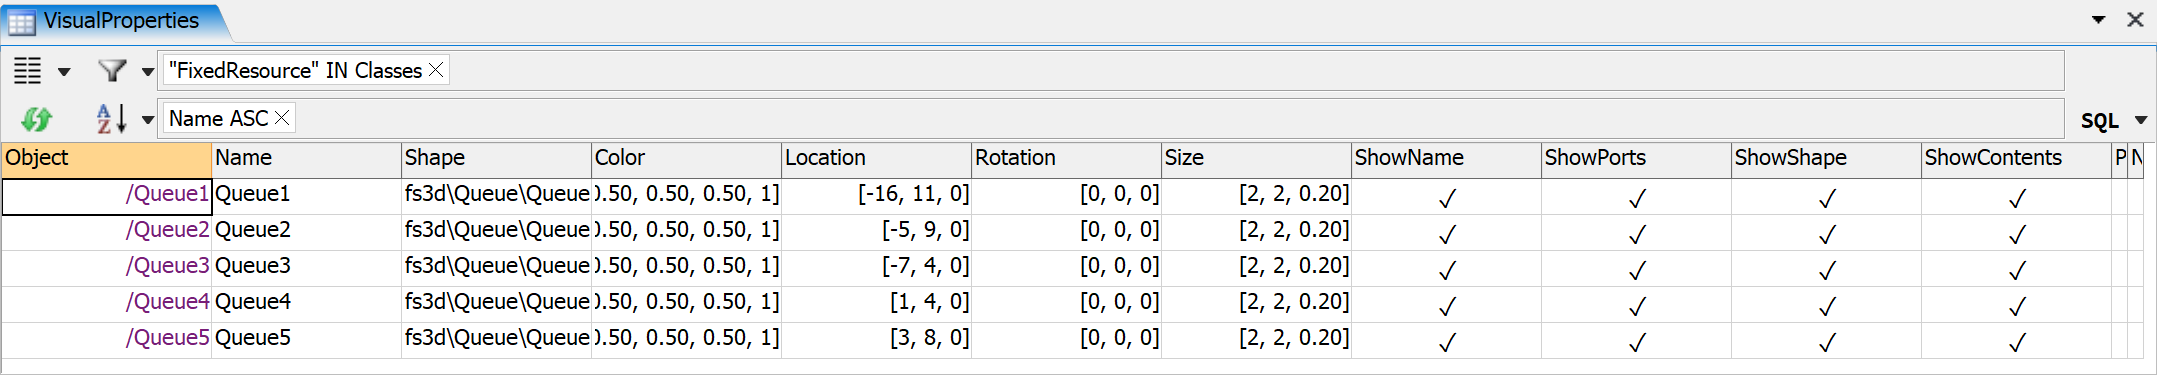Click the filter funnel icon
The width and height of the screenshot is (2157, 375).
point(112,71)
